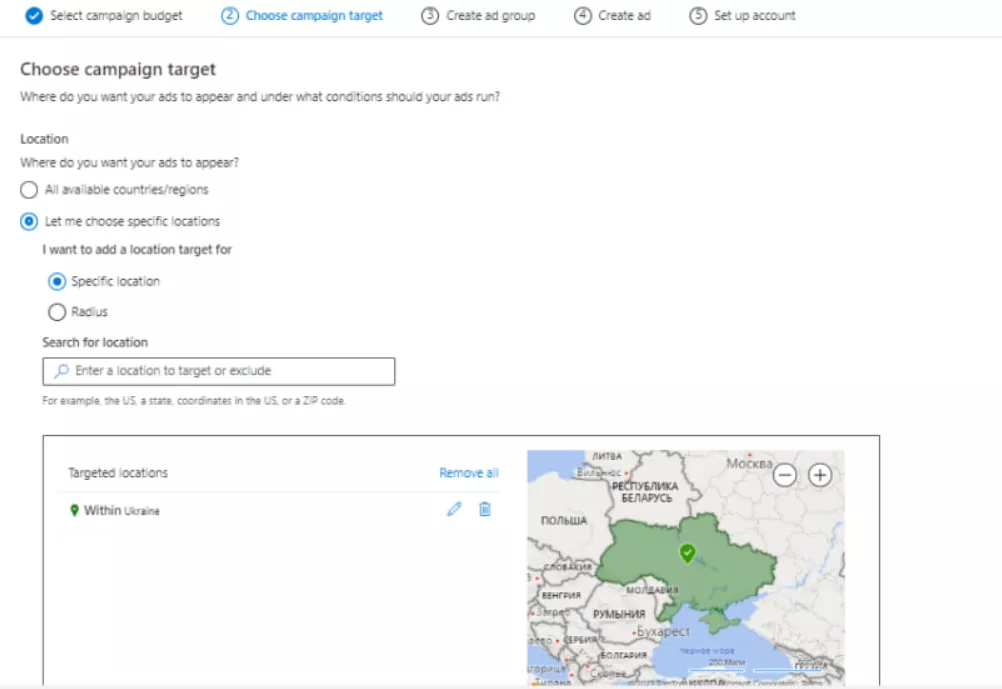Click the green checkmark pin on map

(x=688, y=553)
